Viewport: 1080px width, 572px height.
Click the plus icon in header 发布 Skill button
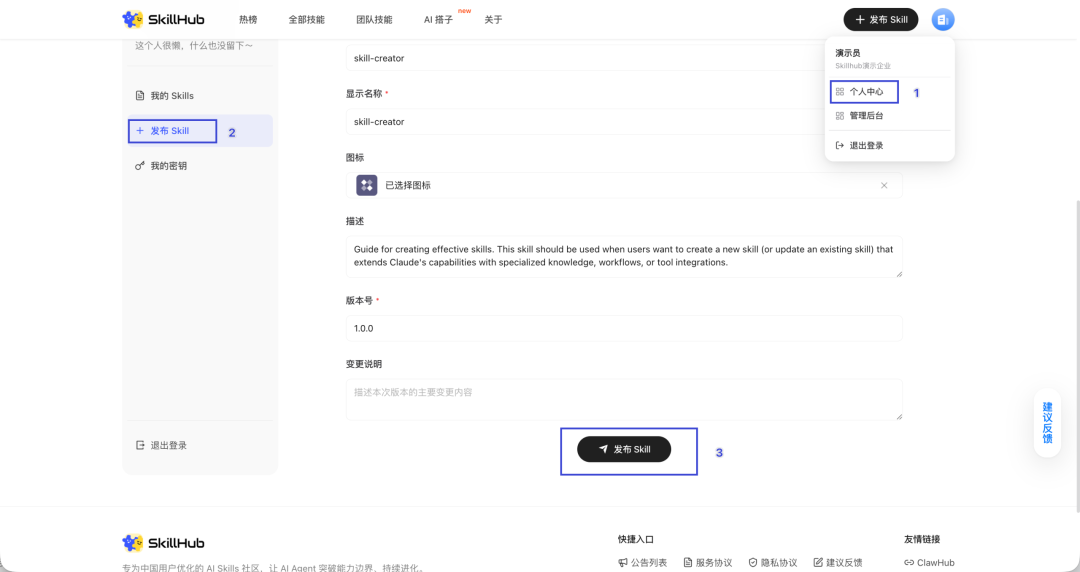click(x=860, y=20)
